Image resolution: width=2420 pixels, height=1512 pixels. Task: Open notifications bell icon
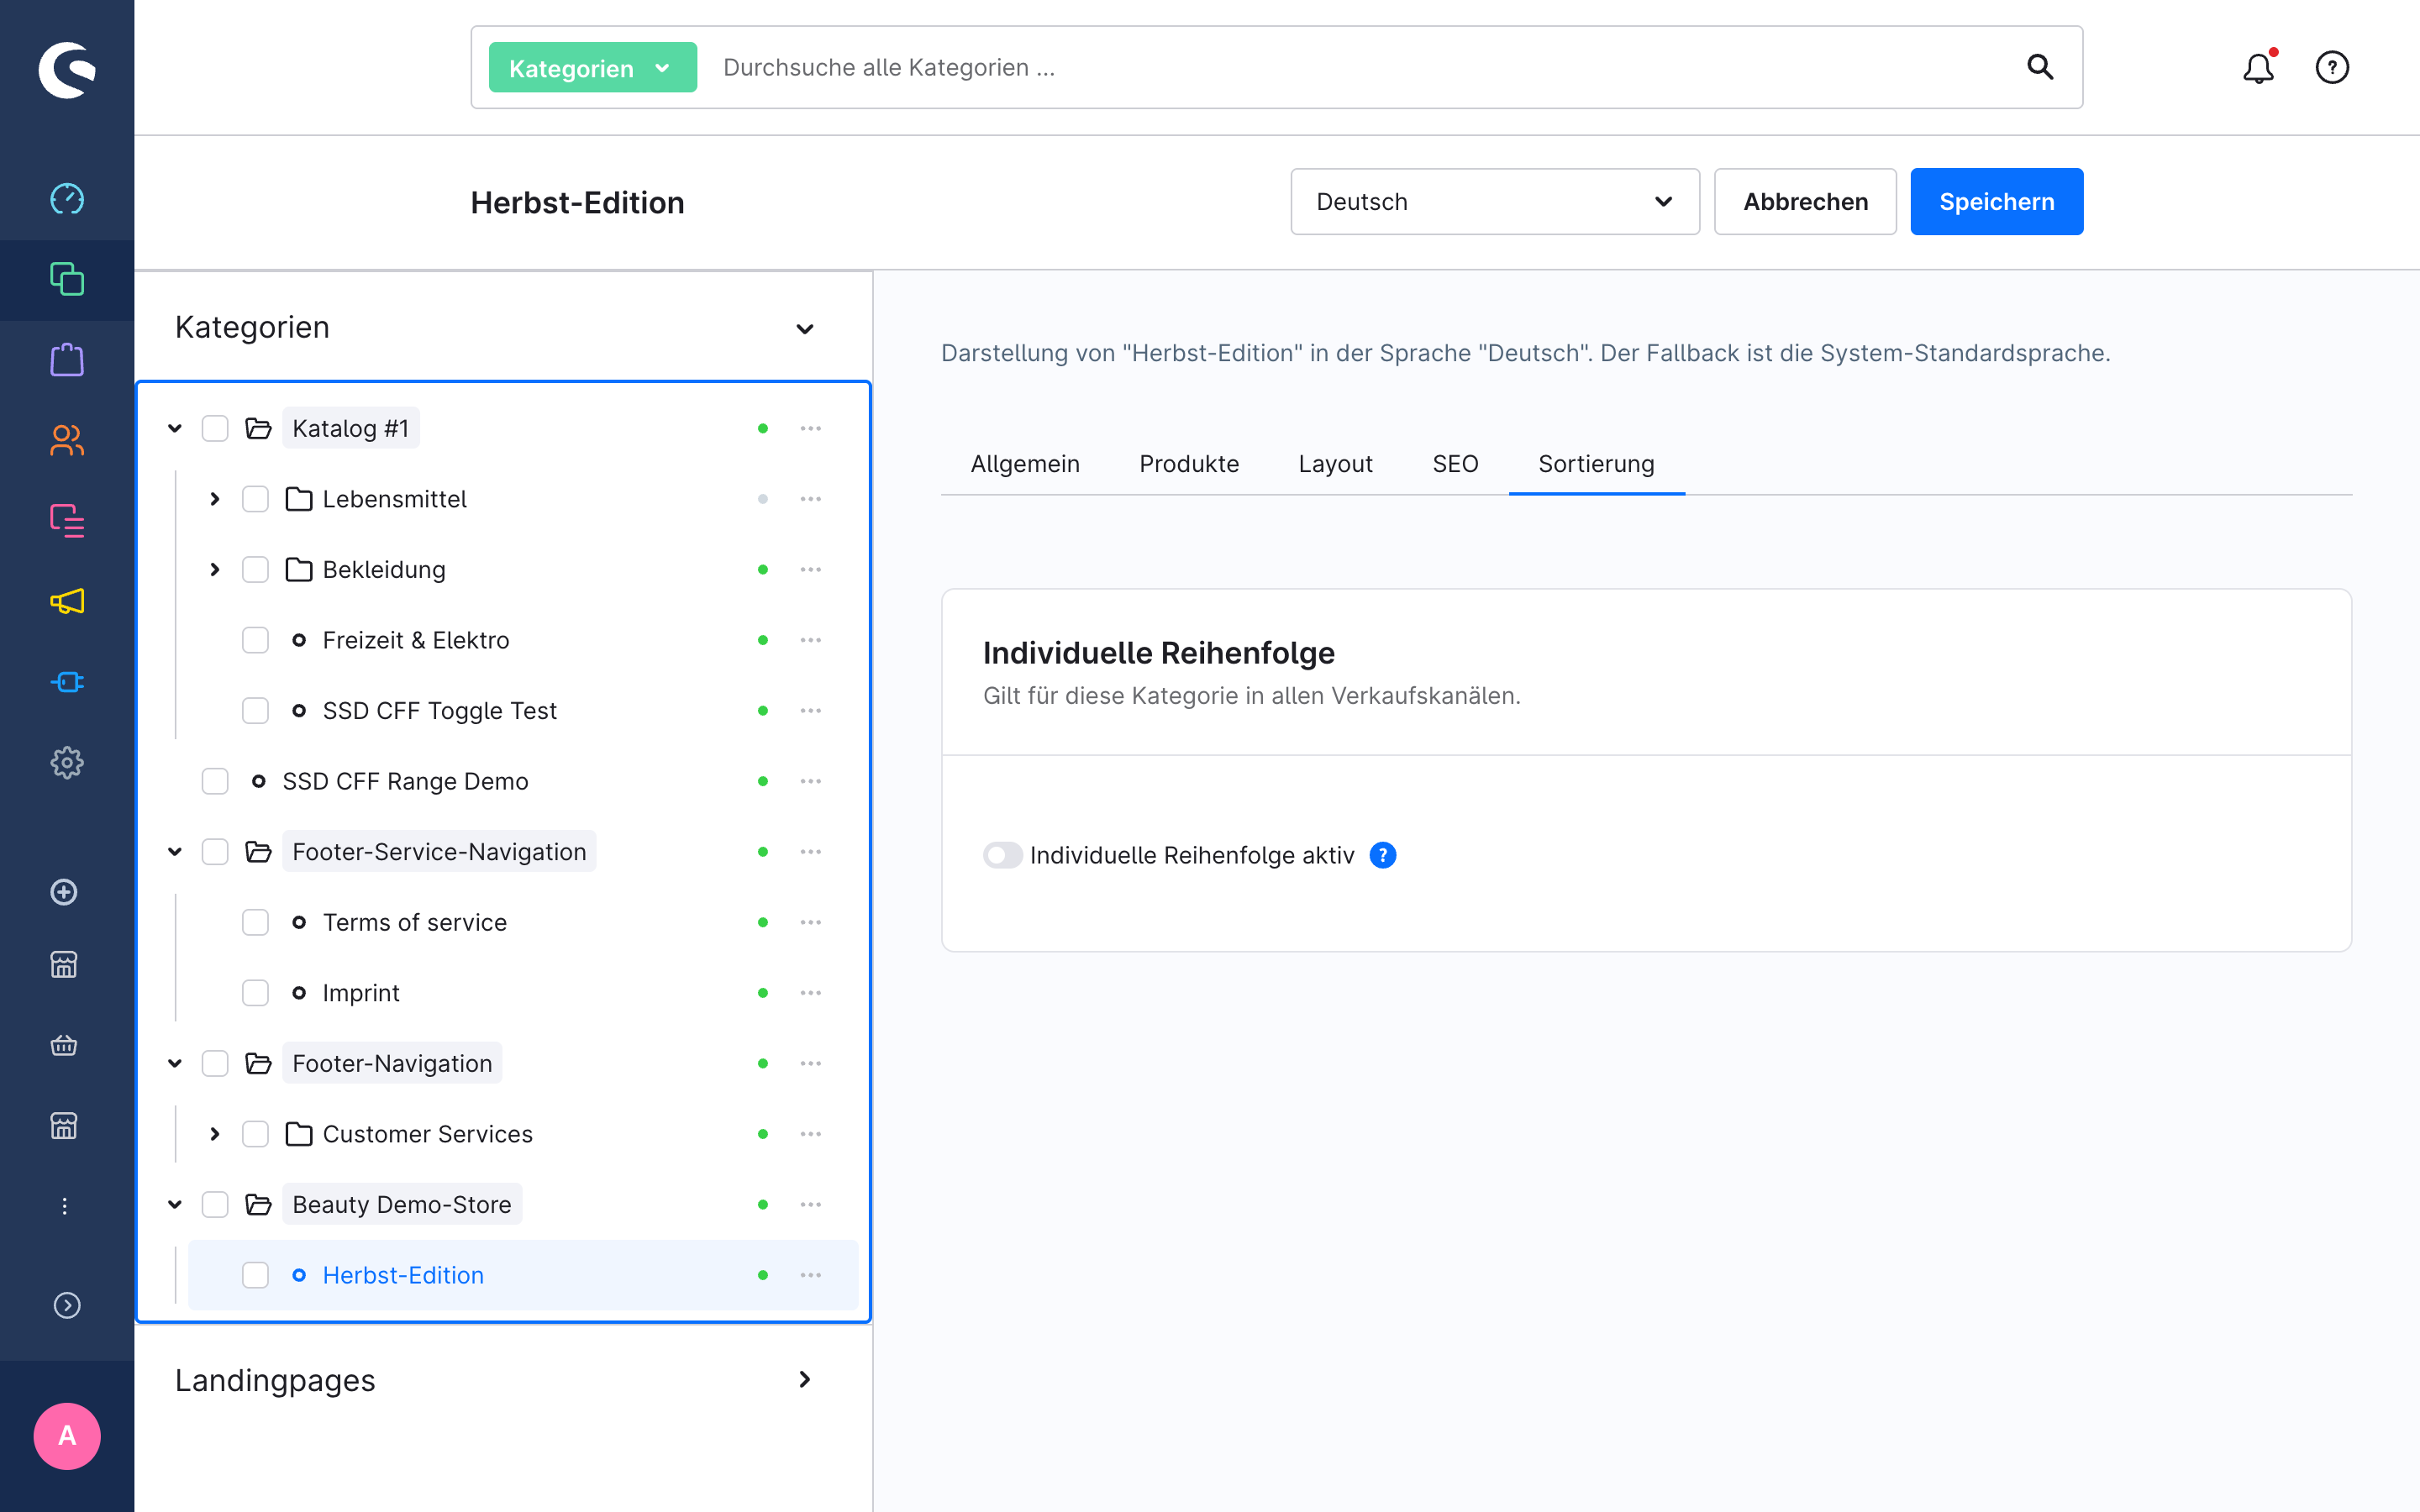[x=2258, y=67]
